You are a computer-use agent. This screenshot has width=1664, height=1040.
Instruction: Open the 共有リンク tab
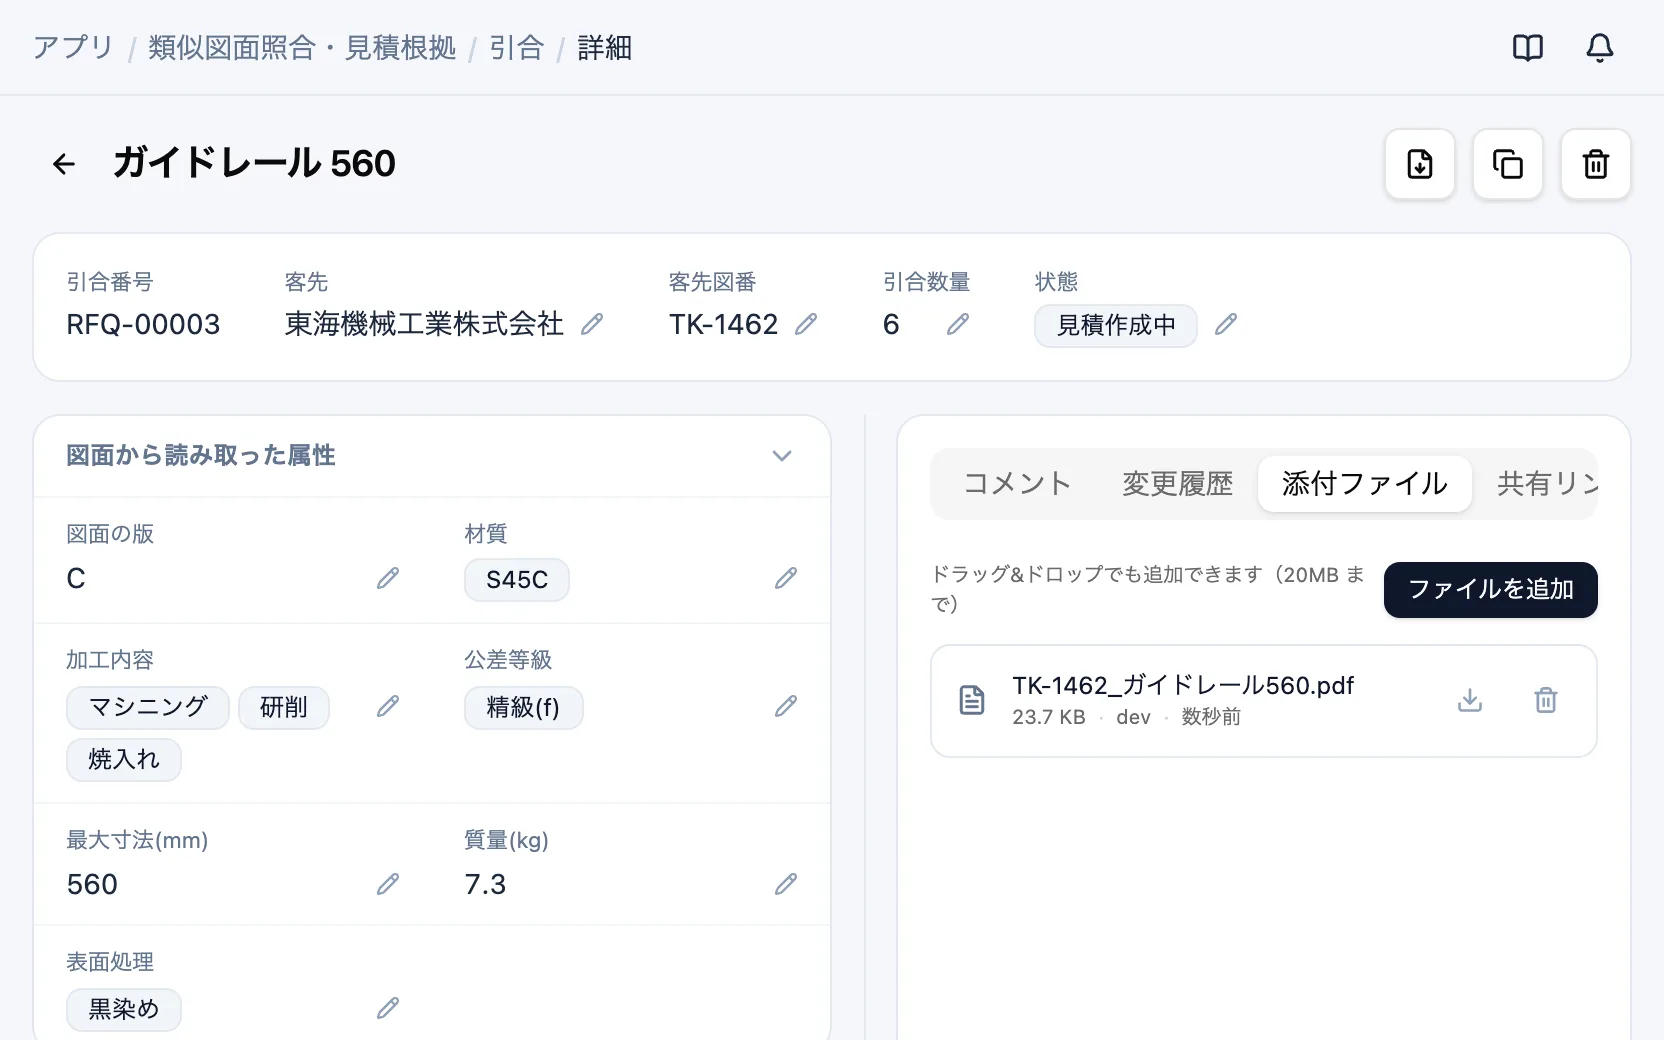(x=1546, y=484)
